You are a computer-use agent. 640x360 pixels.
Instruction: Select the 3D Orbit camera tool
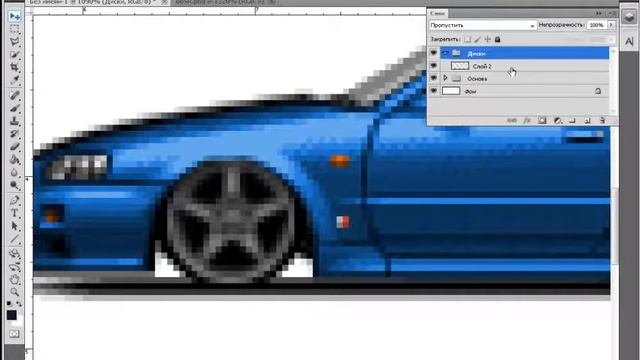point(14,267)
